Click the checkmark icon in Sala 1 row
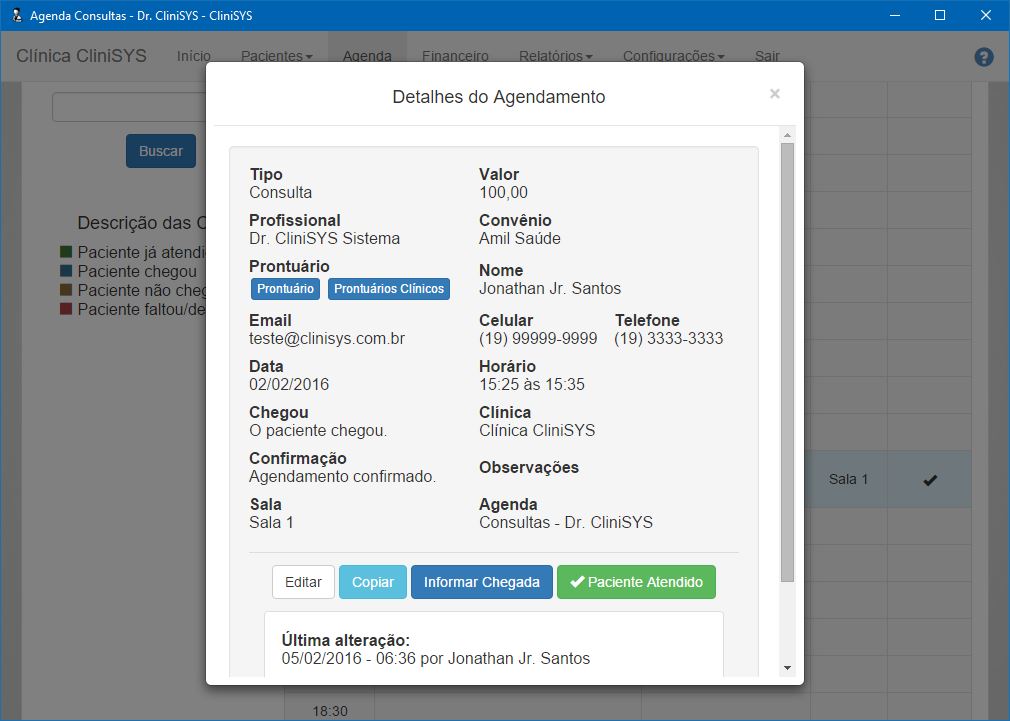 pos(930,480)
